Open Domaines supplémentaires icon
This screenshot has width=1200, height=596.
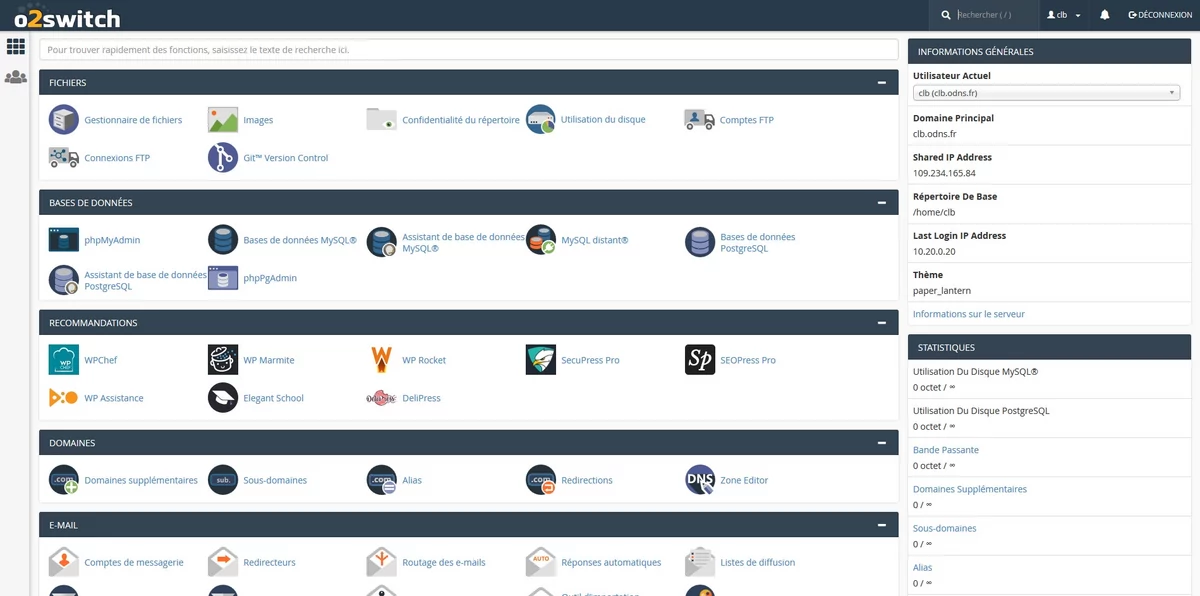[x=64, y=480]
